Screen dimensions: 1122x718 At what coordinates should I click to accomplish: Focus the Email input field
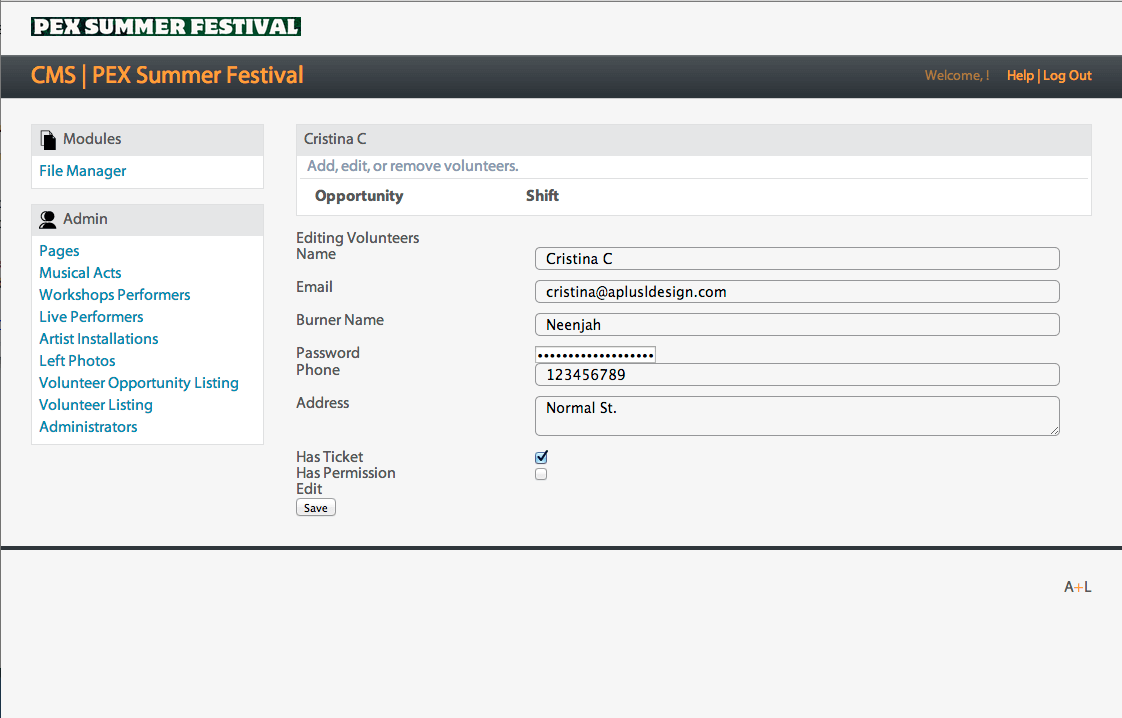[796, 292]
